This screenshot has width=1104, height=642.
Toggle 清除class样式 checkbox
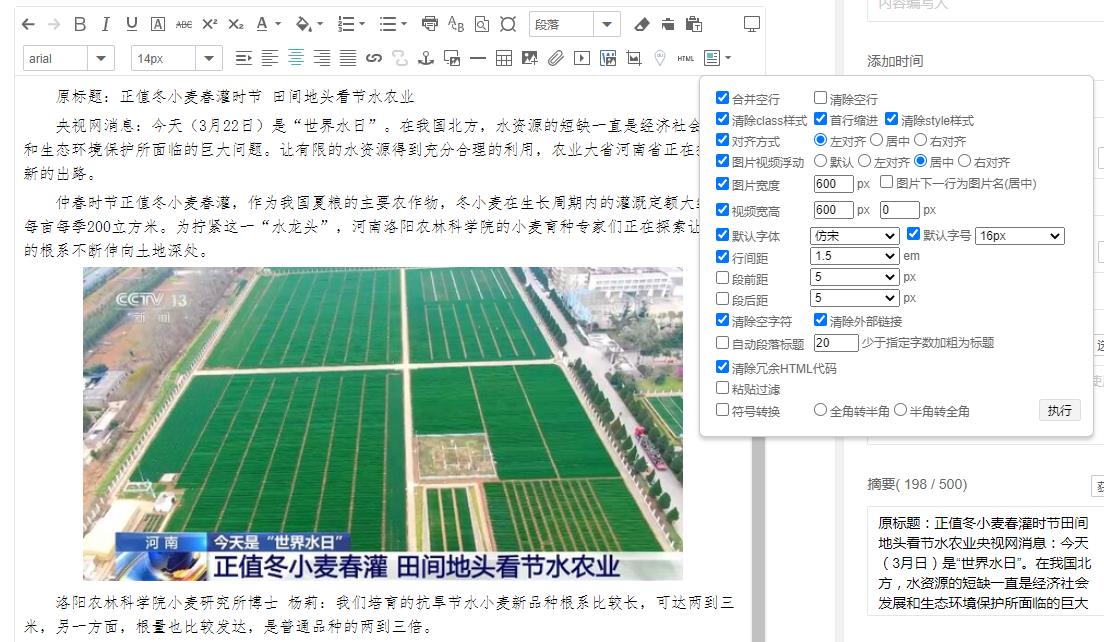click(722, 119)
